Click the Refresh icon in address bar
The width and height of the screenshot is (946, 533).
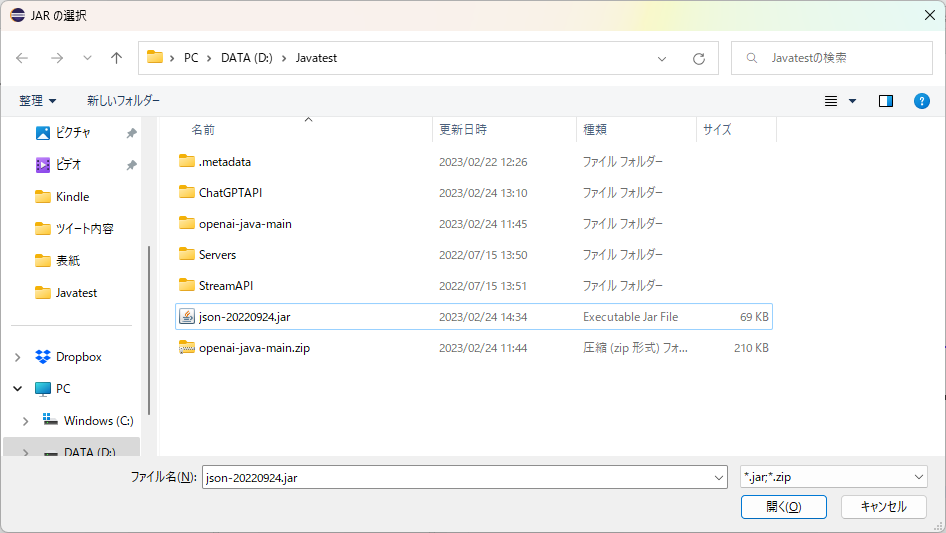[x=699, y=58]
